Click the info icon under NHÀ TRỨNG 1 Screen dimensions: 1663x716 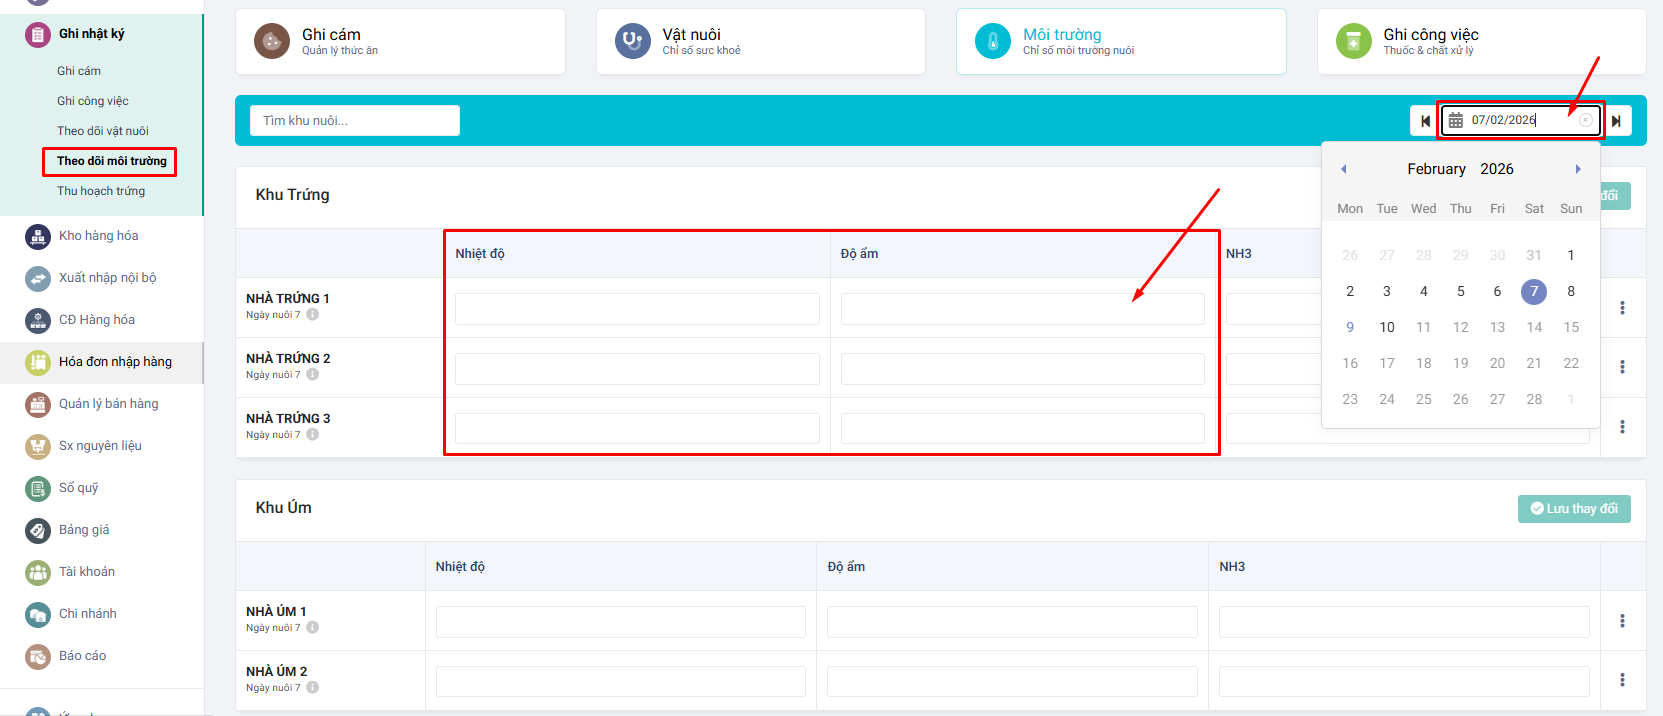click(313, 315)
